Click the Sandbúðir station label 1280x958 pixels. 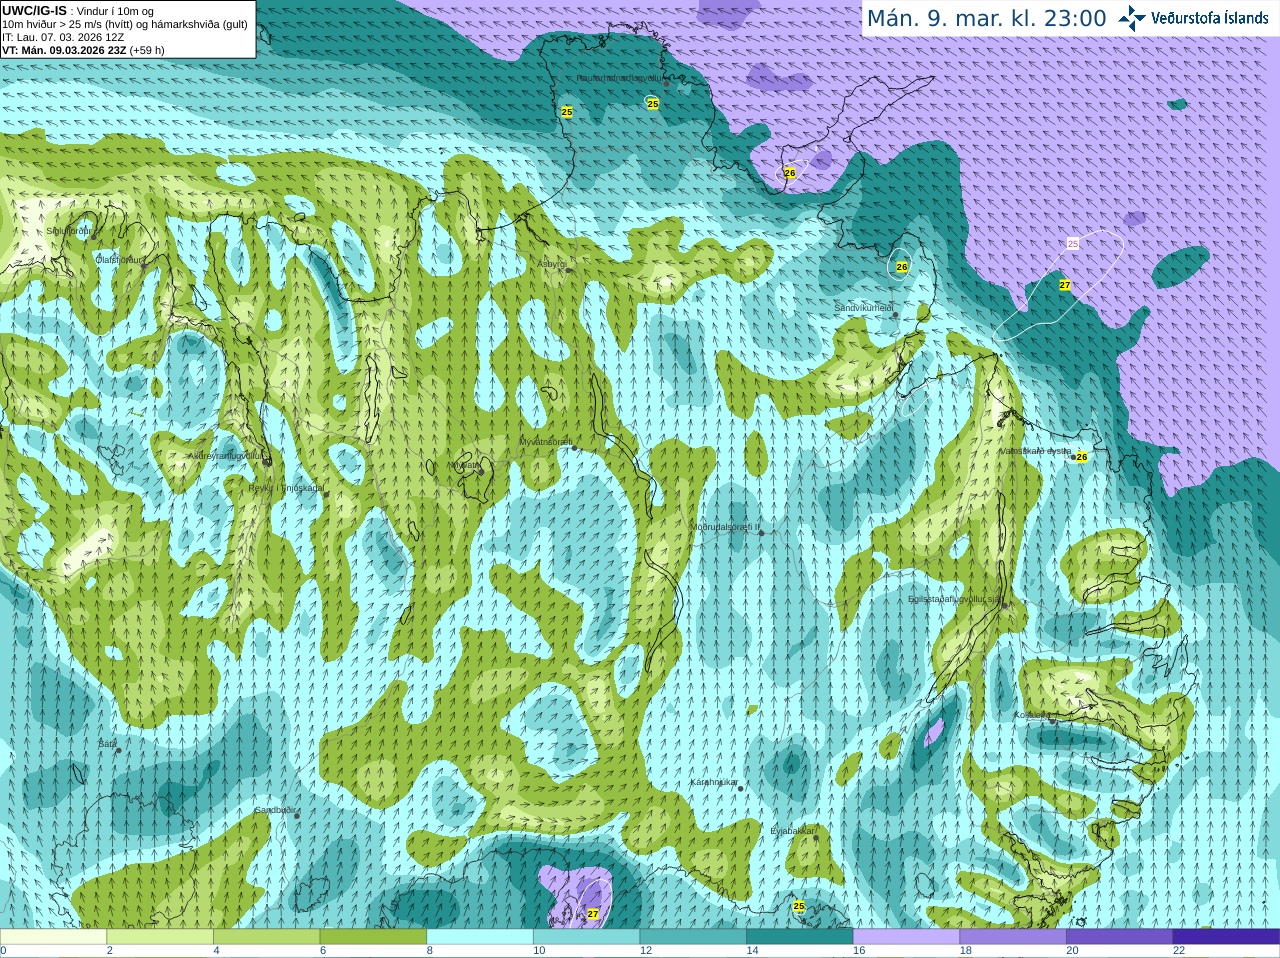click(275, 810)
